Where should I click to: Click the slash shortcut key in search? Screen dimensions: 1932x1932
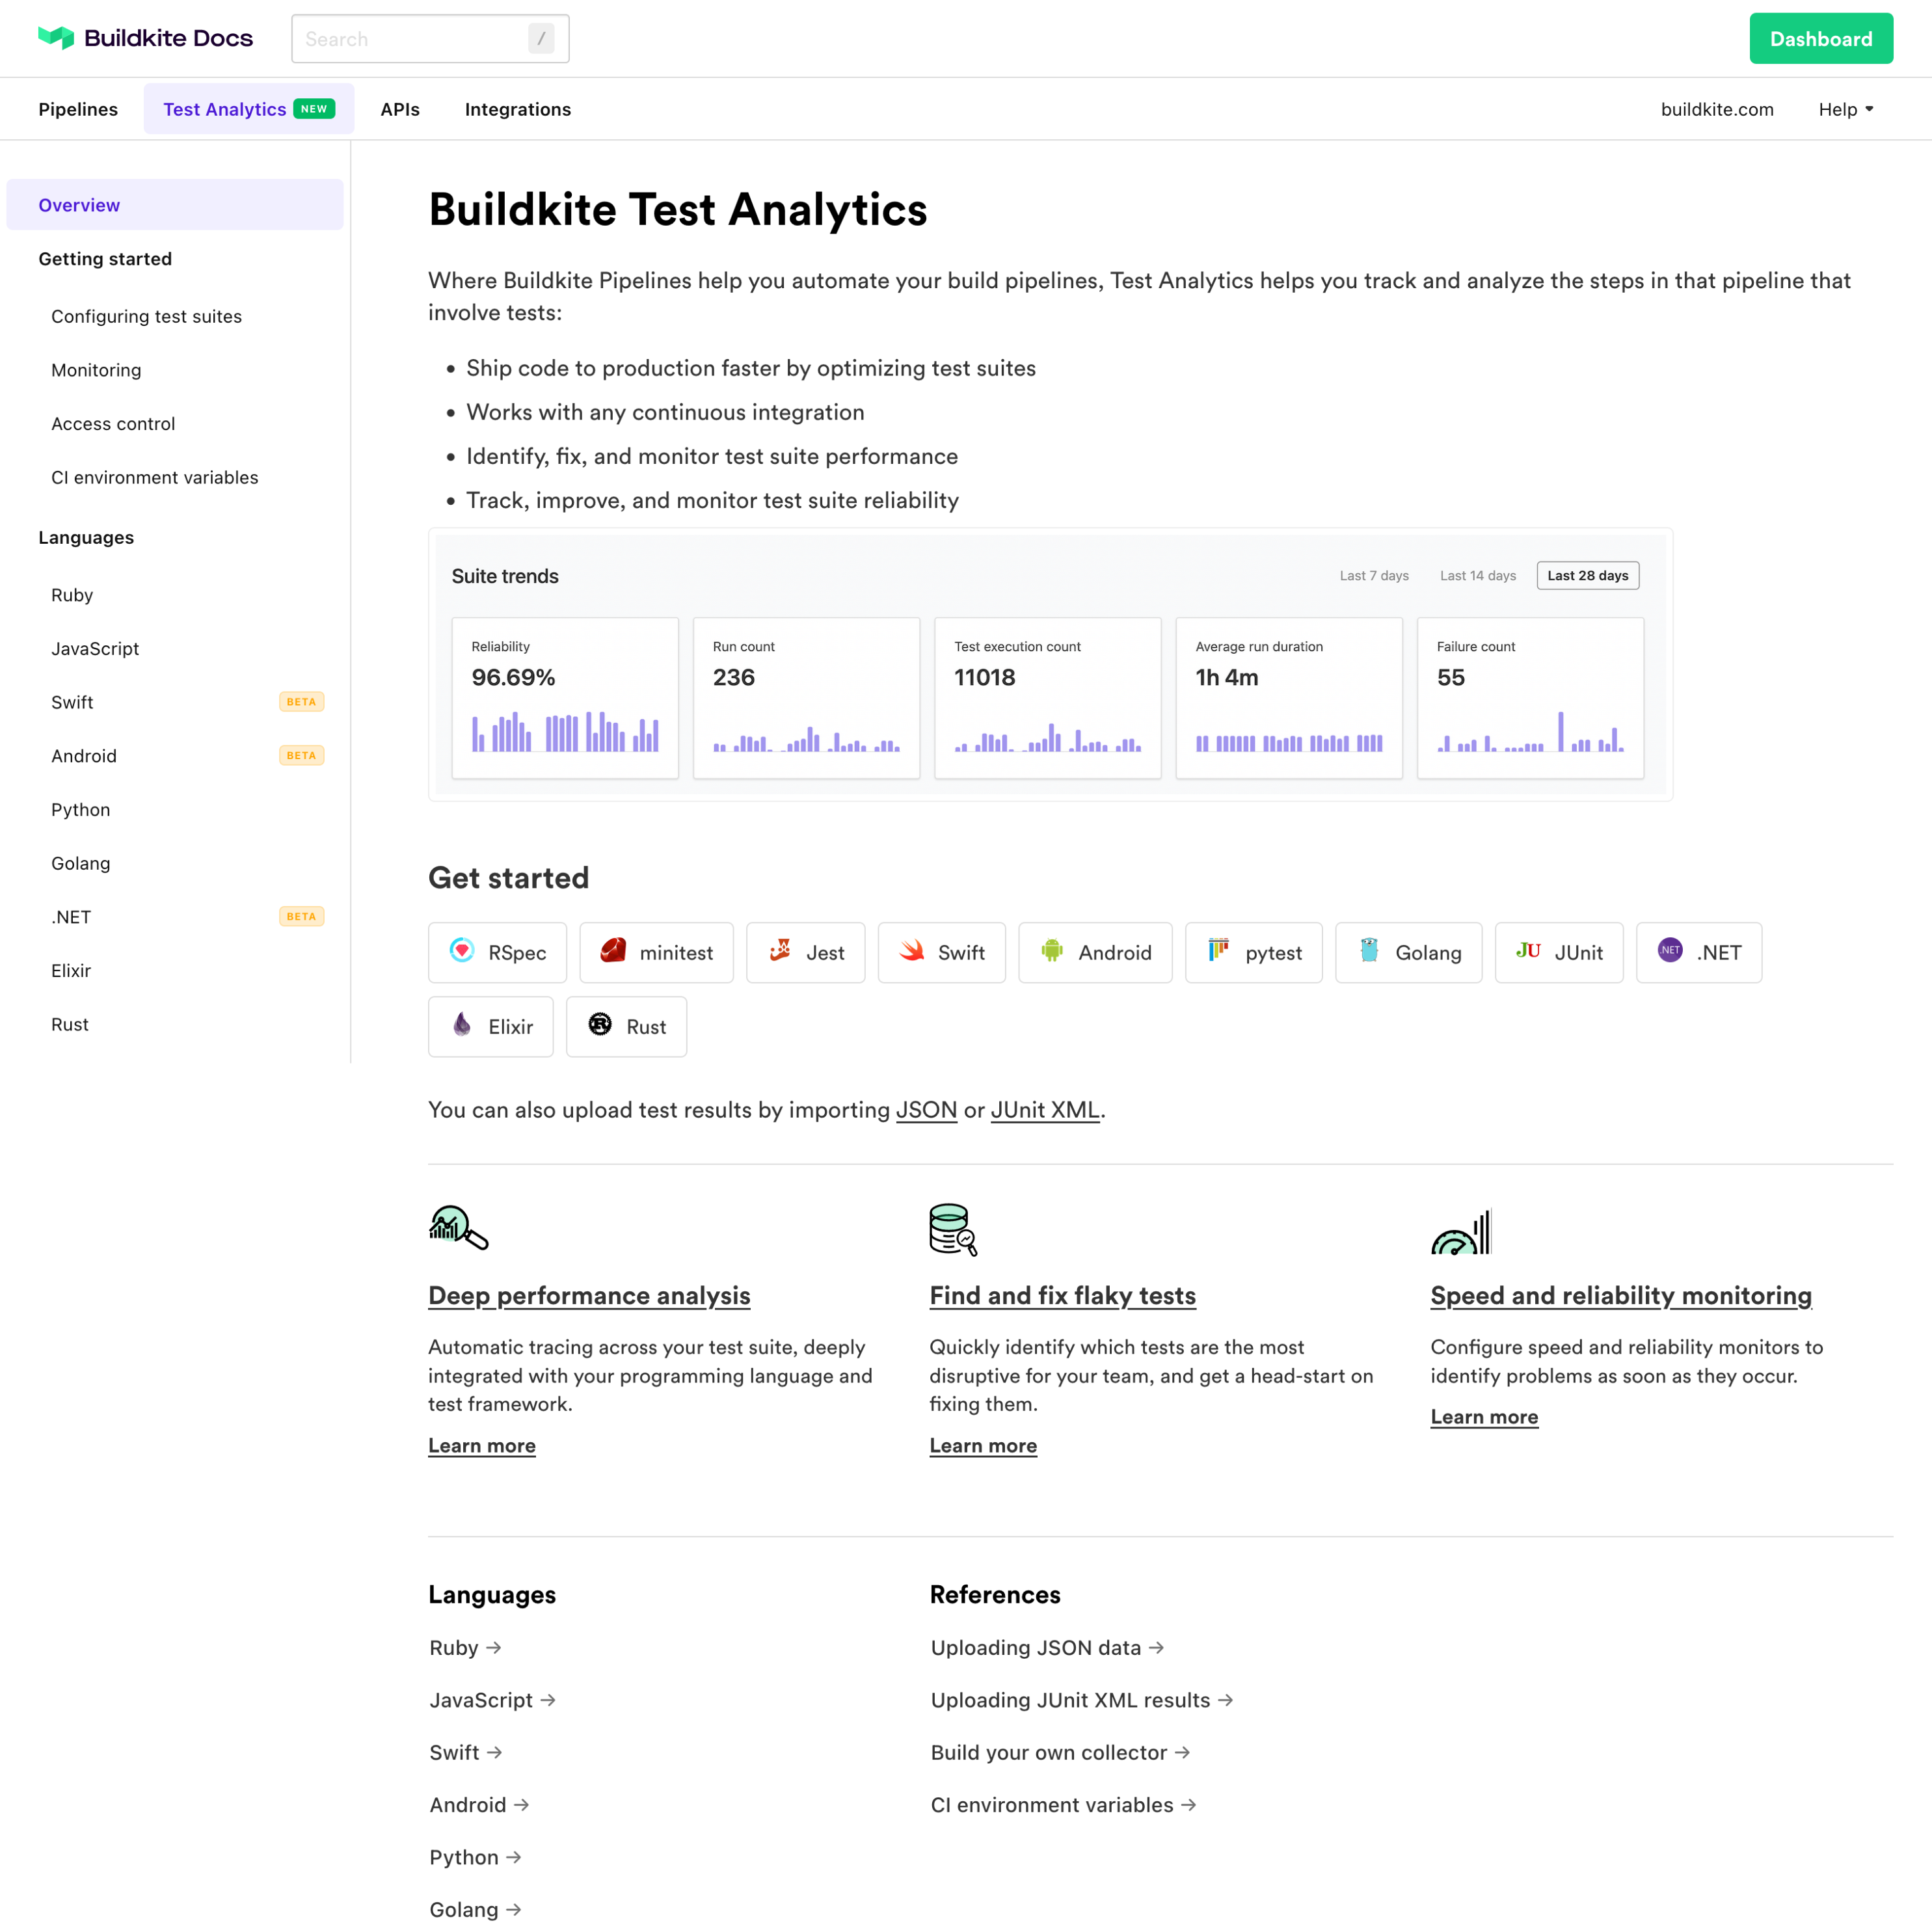[x=541, y=39]
